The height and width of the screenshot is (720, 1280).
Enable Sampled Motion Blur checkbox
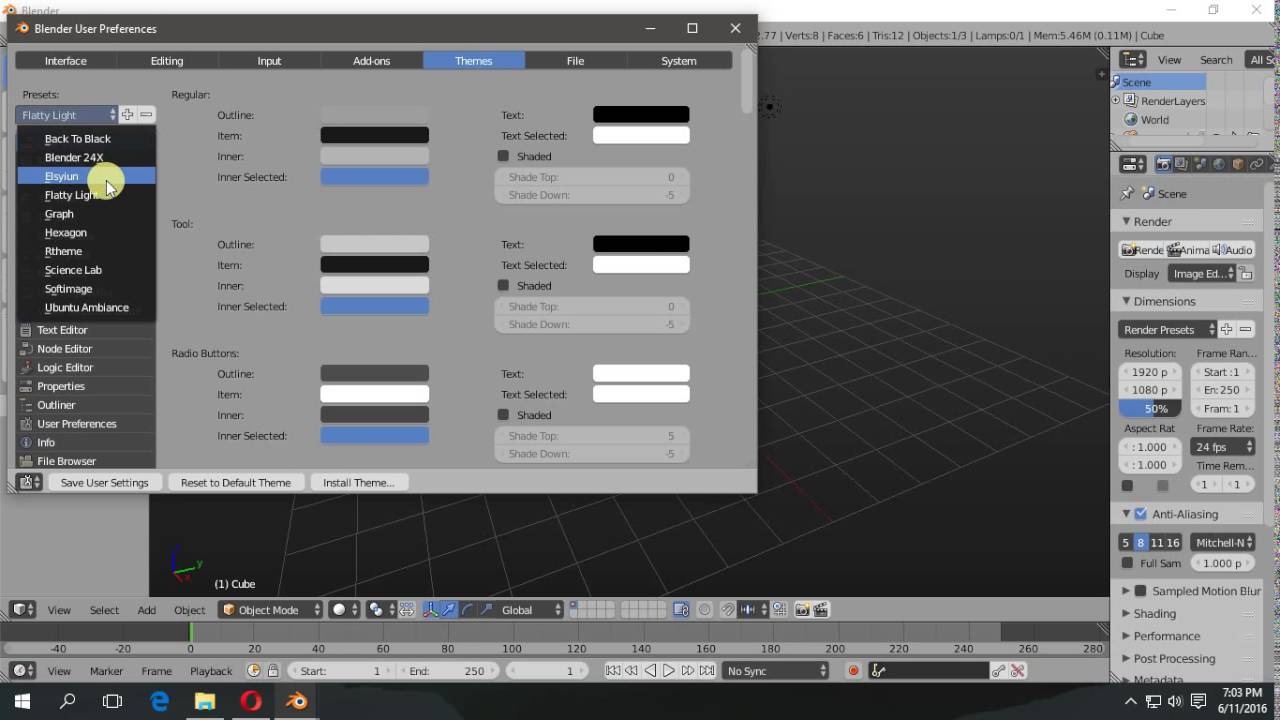(x=1141, y=591)
